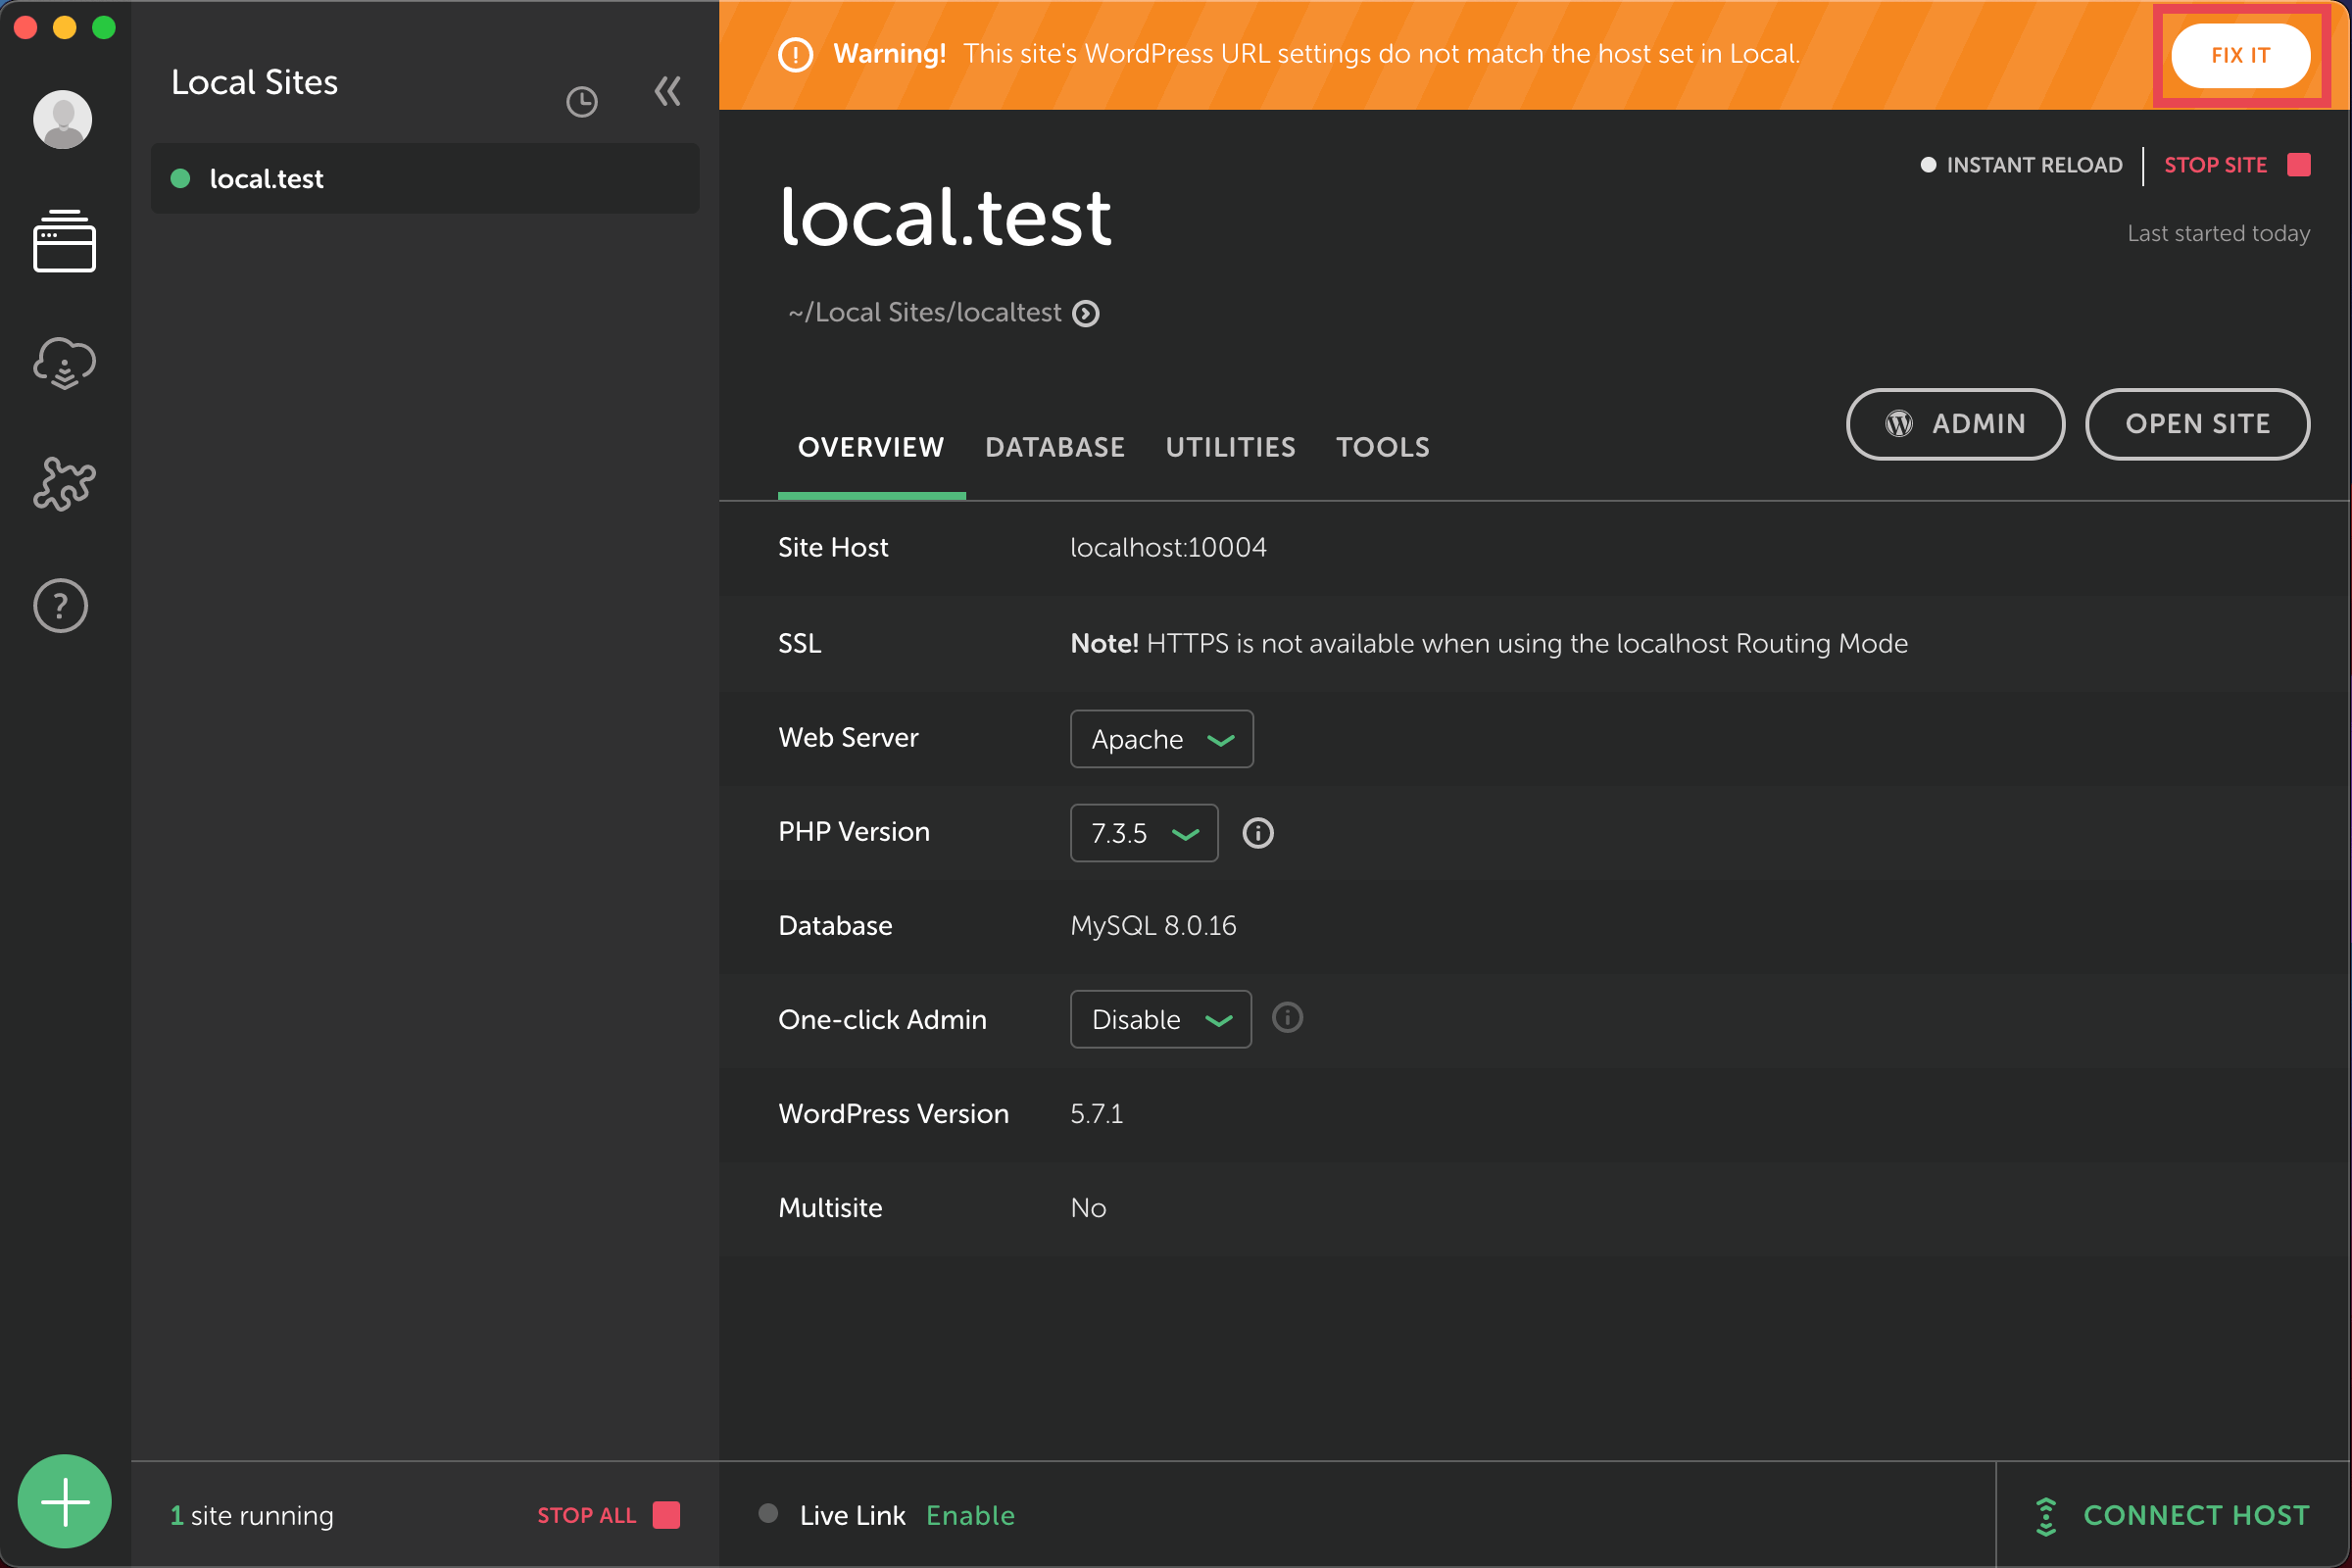Click the Connect Host dots icon

[x=2046, y=1516]
